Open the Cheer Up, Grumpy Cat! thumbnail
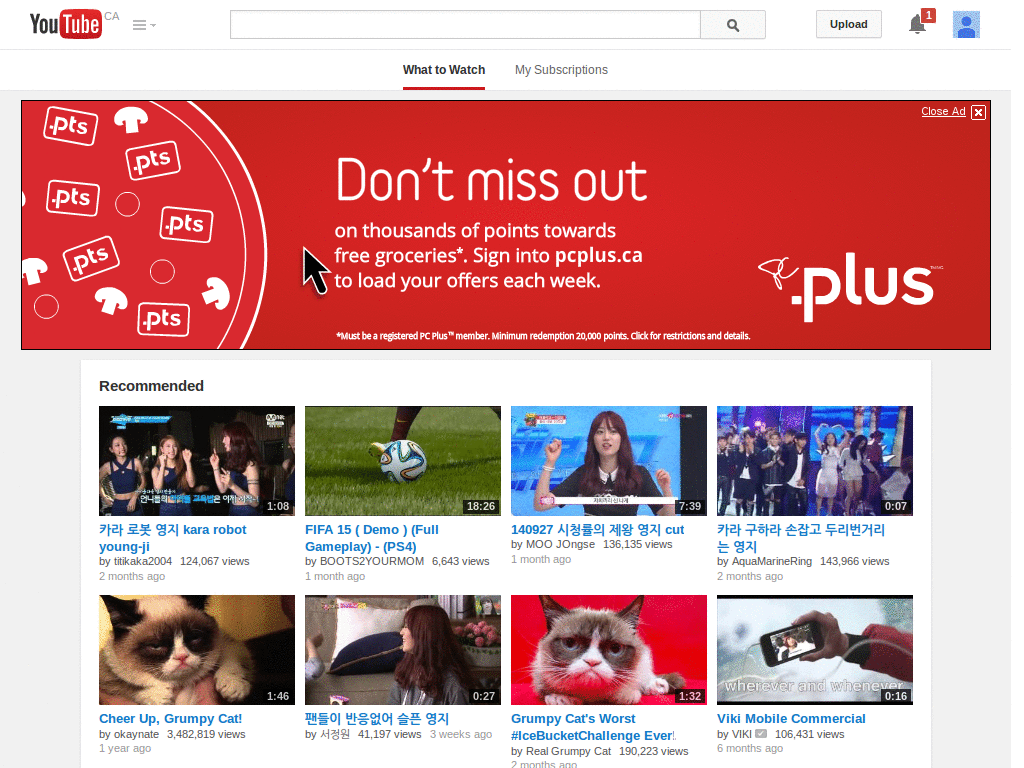This screenshot has width=1024, height=768. click(197, 650)
